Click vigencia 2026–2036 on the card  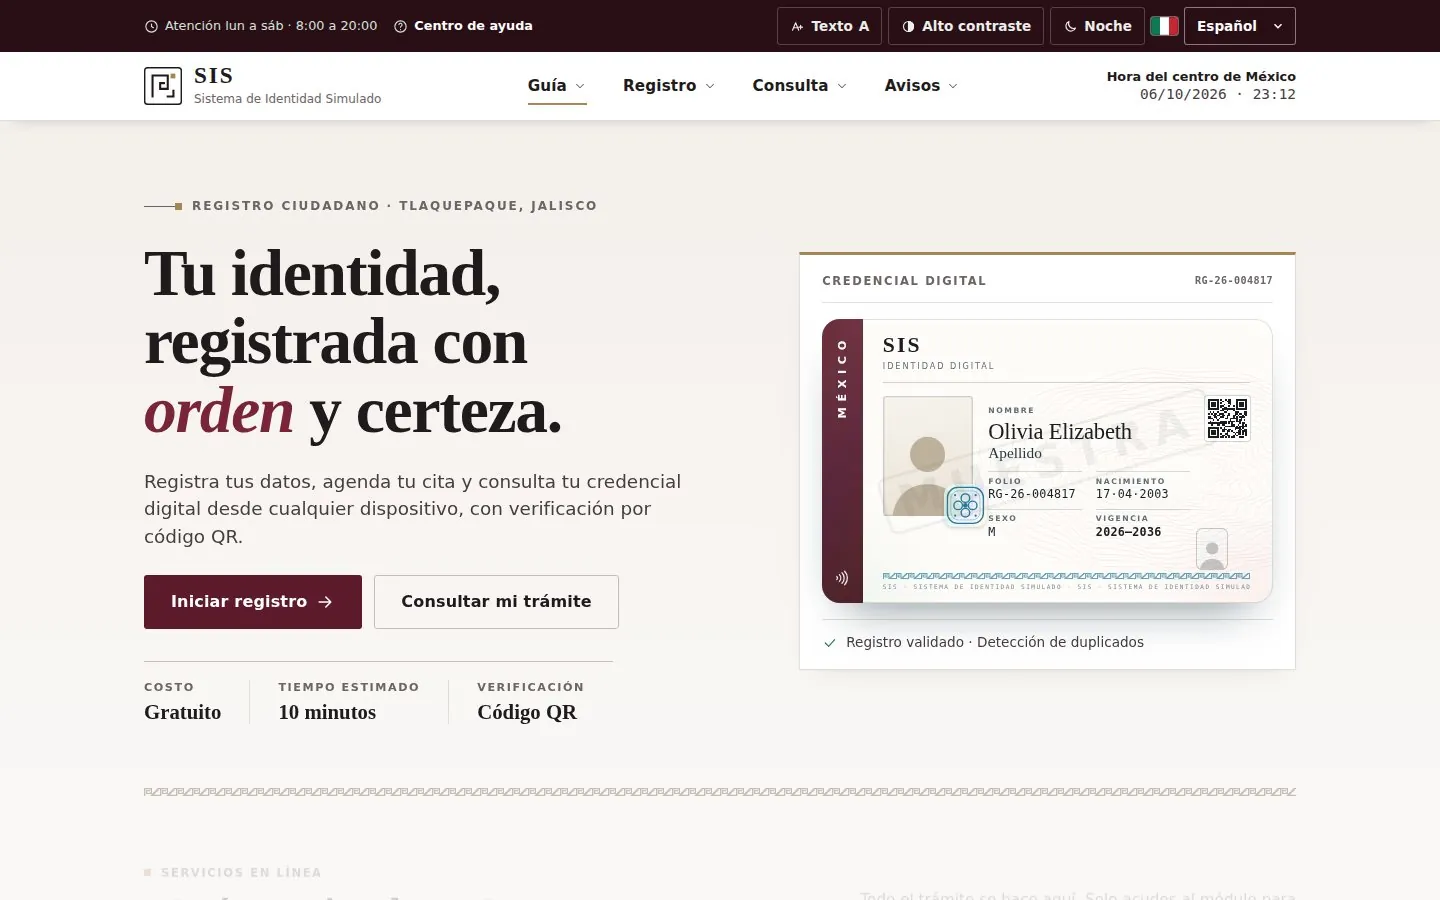click(x=1128, y=532)
